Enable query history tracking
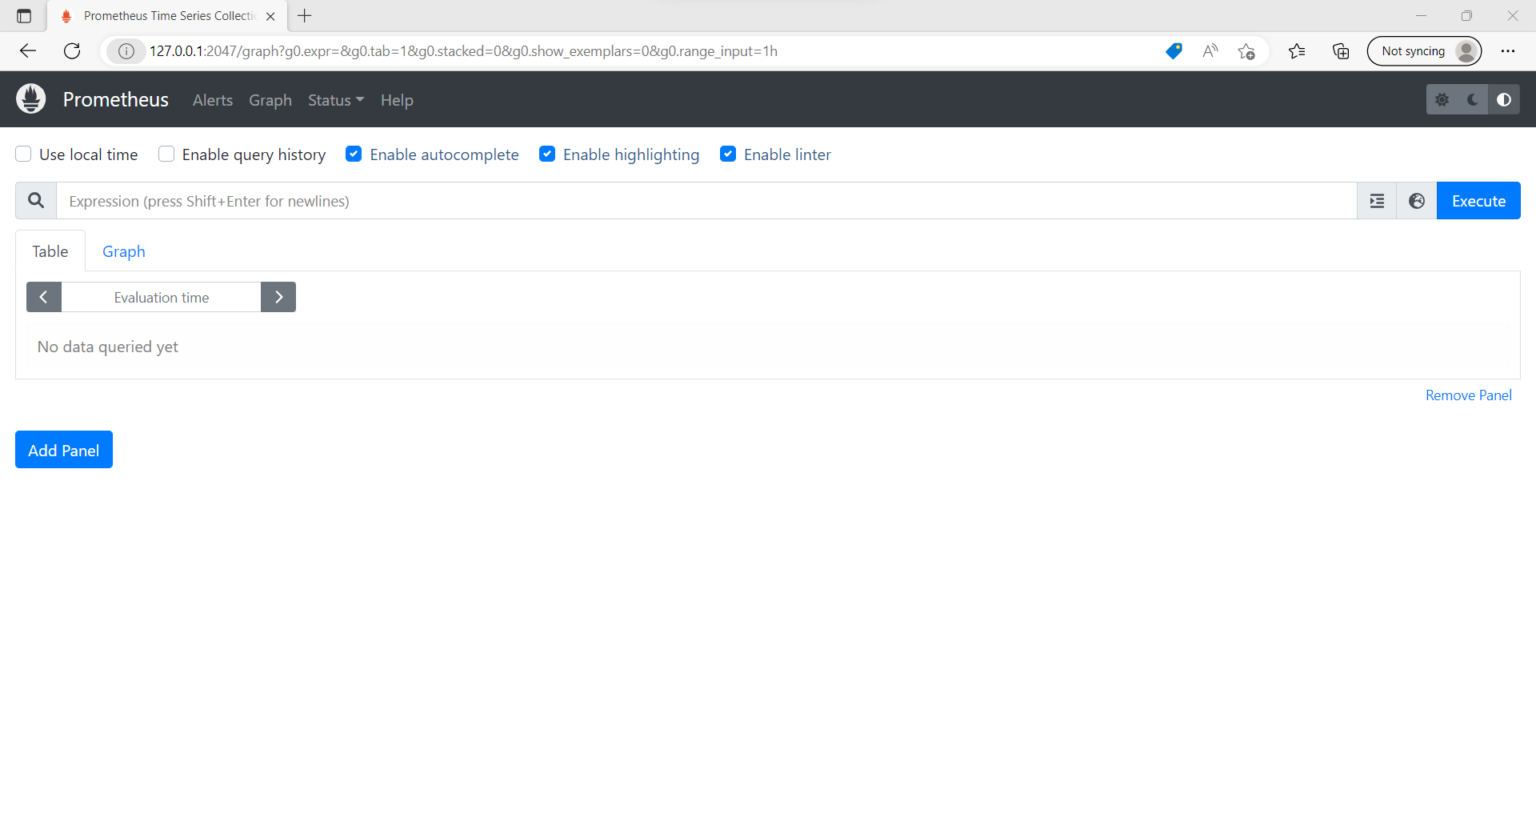The width and height of the screenshot is (1536, 814). 166,154
